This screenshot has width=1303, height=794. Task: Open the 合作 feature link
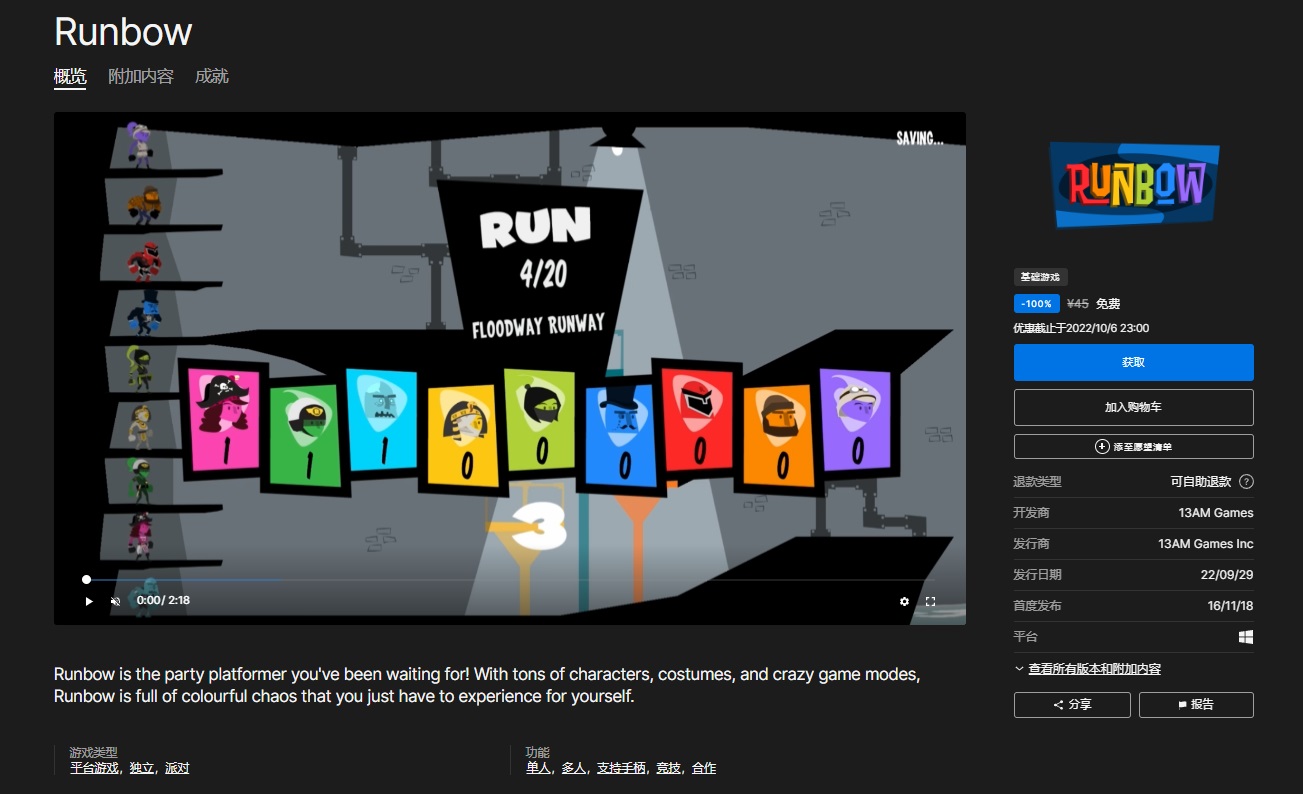tap(704, 768)
